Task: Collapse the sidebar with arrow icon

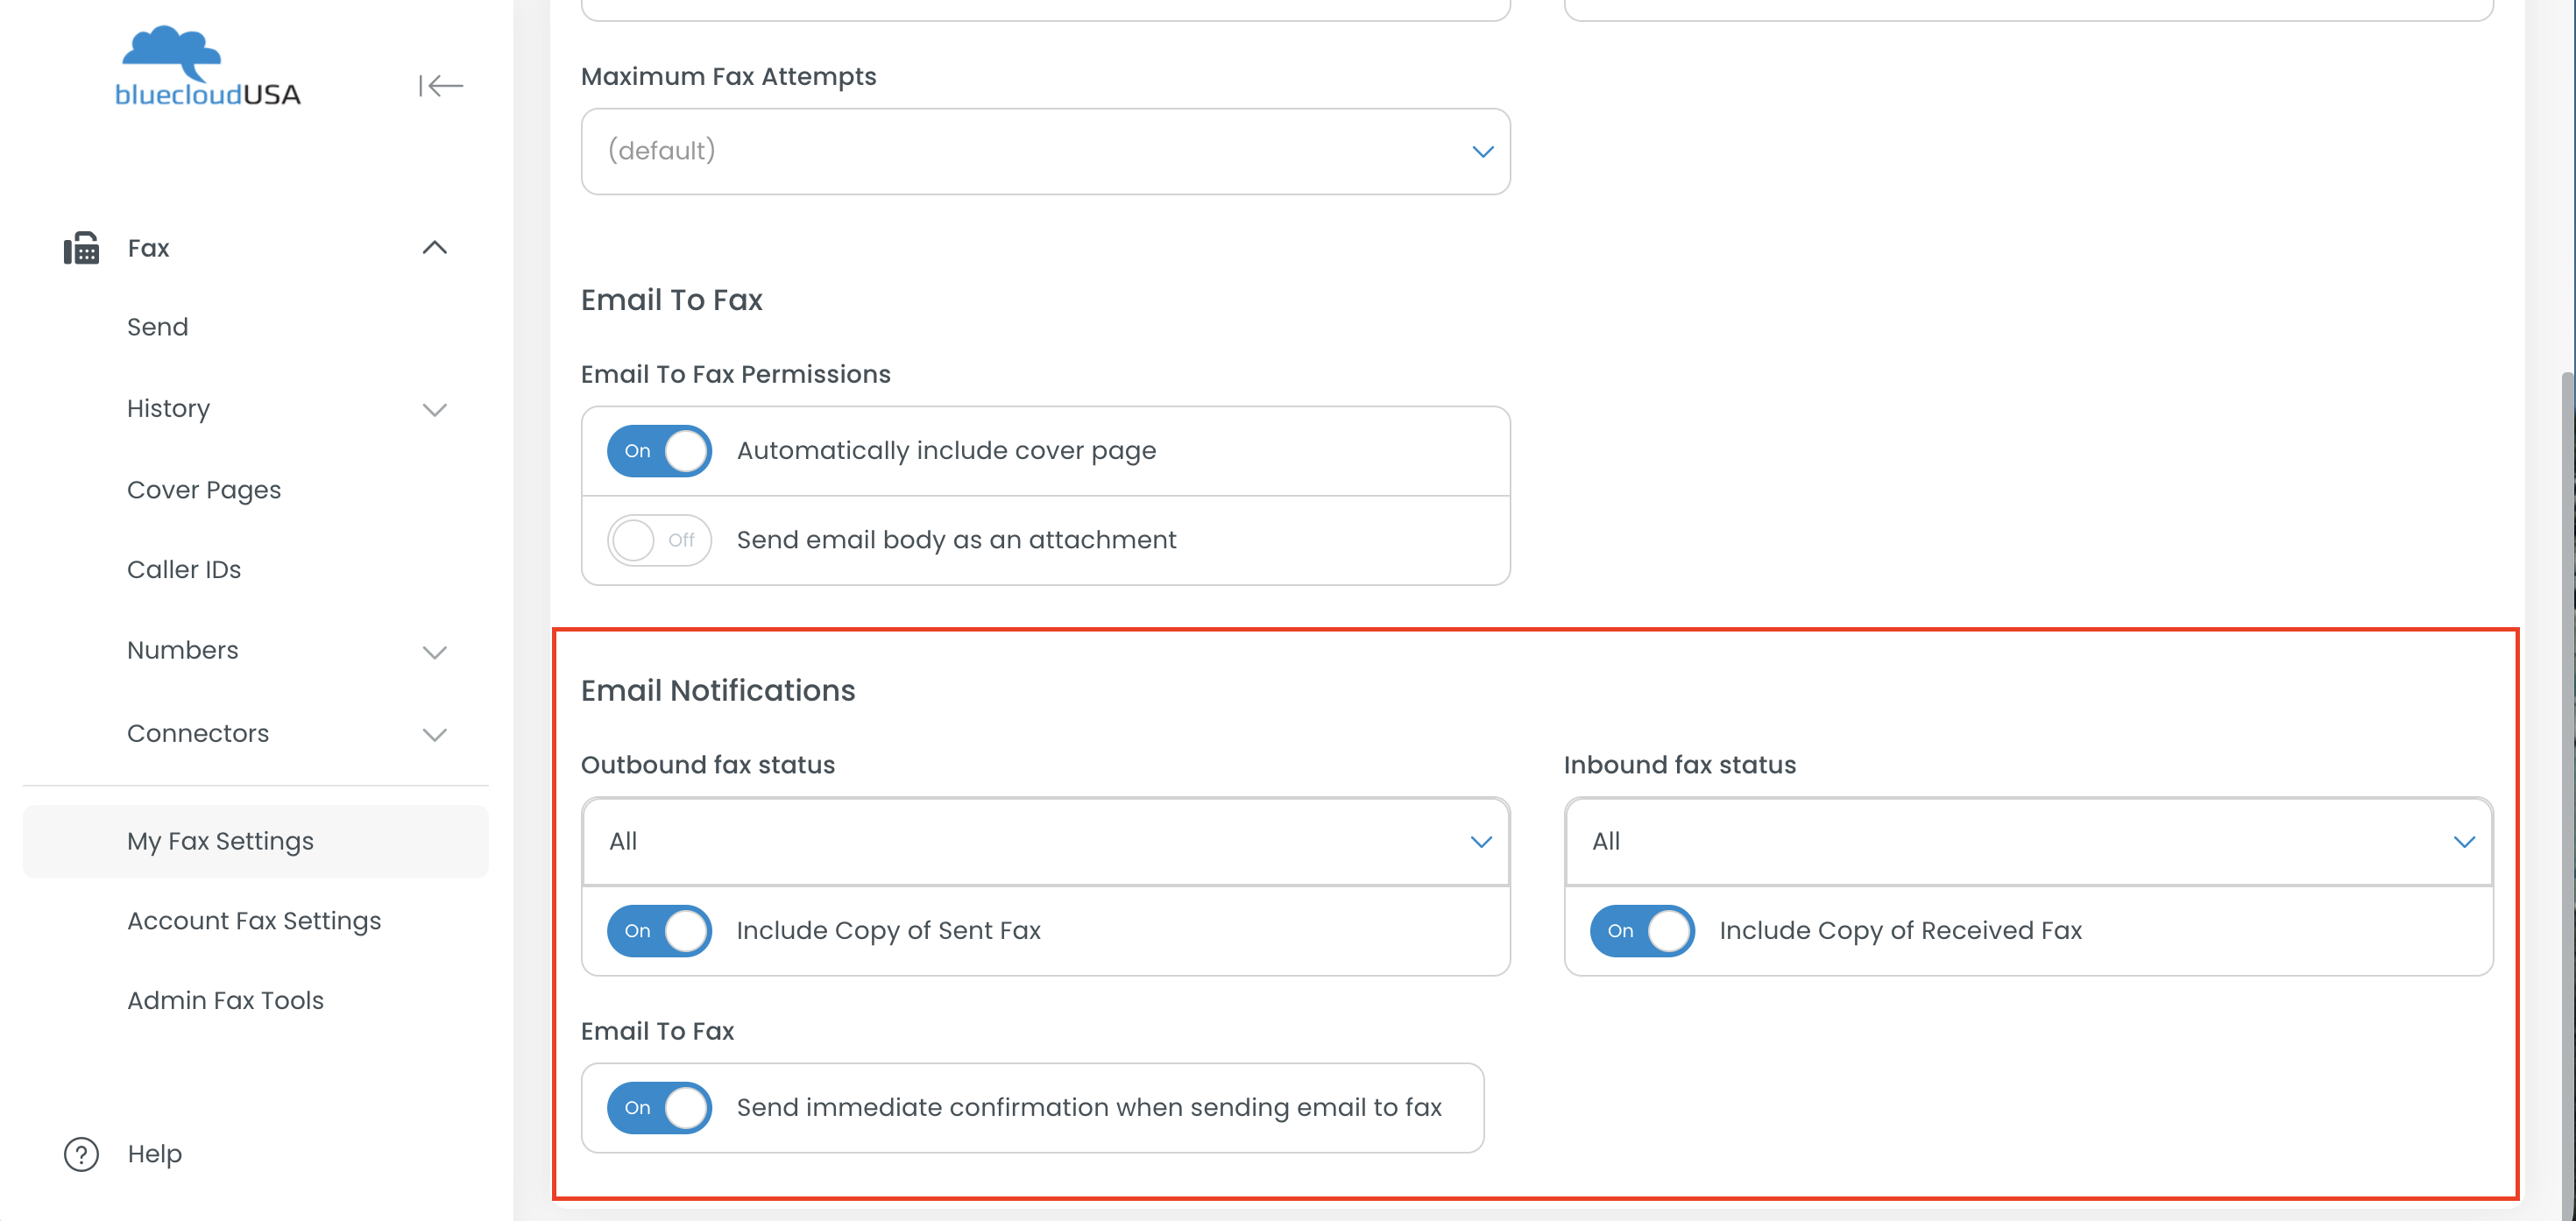Action: pos(440,86)
